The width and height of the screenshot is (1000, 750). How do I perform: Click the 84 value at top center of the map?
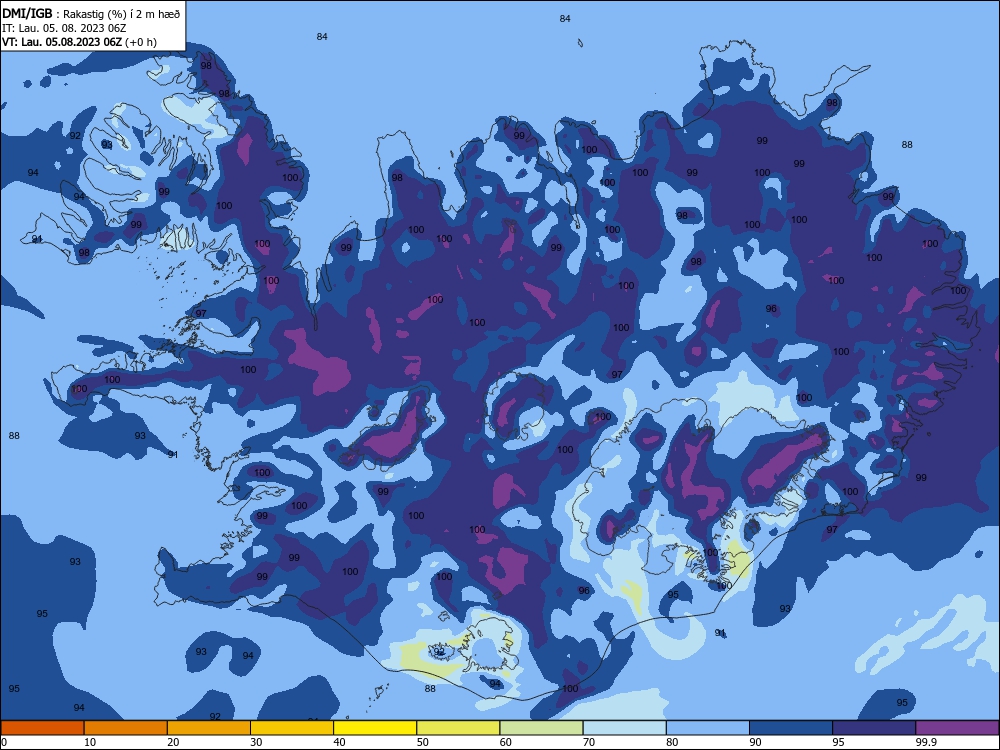[565, 18]
